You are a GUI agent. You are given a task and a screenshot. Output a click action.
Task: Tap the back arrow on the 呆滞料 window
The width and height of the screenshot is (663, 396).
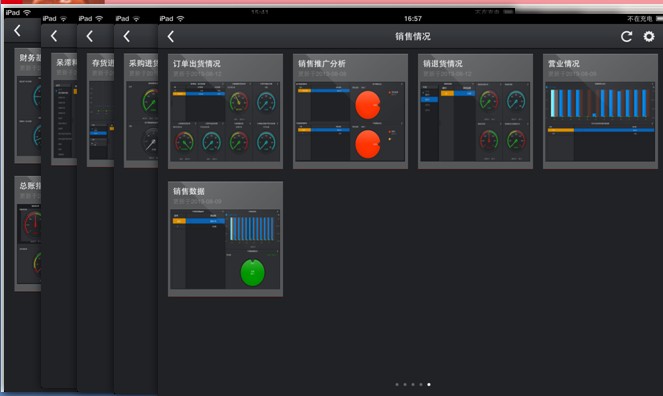(x=54, y=36)
